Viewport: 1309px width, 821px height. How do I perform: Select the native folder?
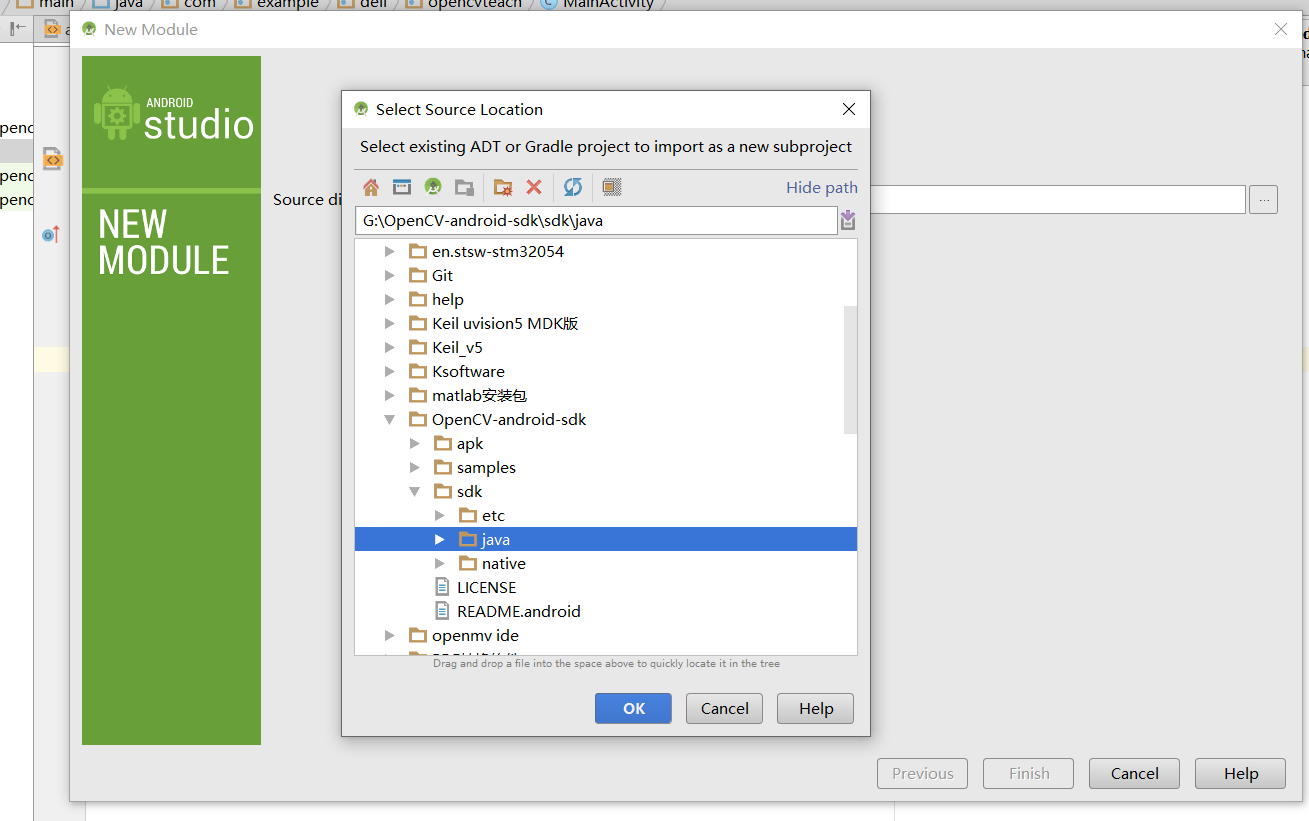[503, 563]
